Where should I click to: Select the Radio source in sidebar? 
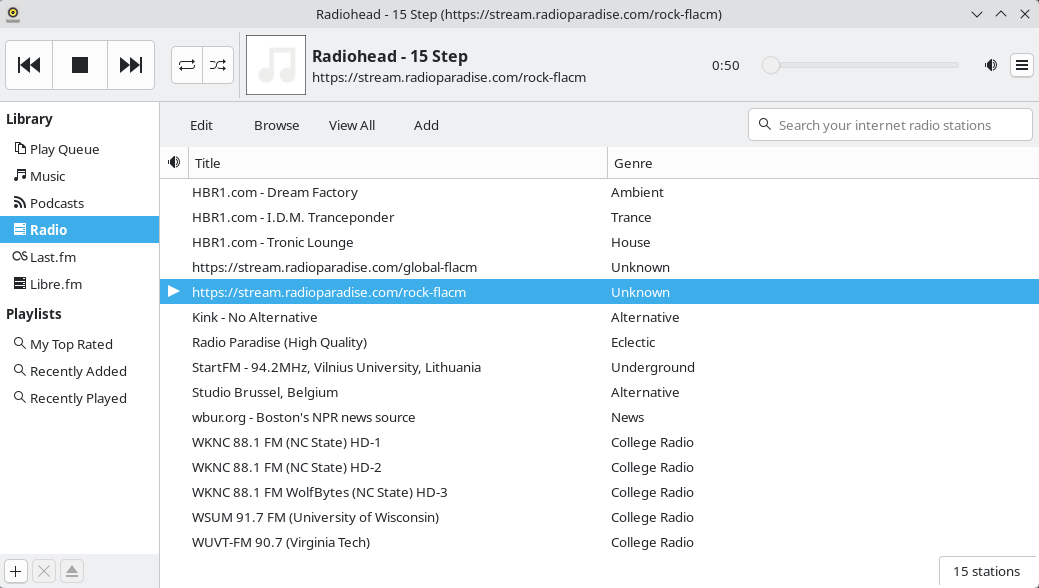[x=80, y=229]
